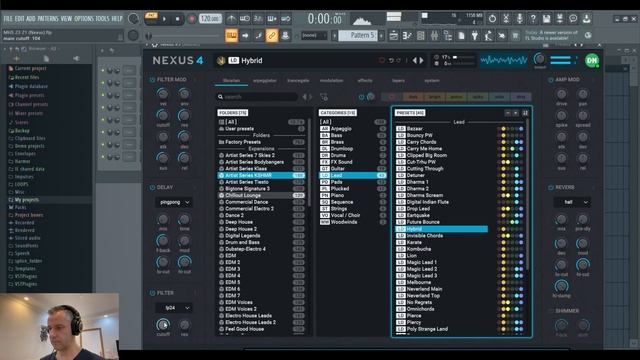Toggle the FILTER MOD power button

click(152, 80)
